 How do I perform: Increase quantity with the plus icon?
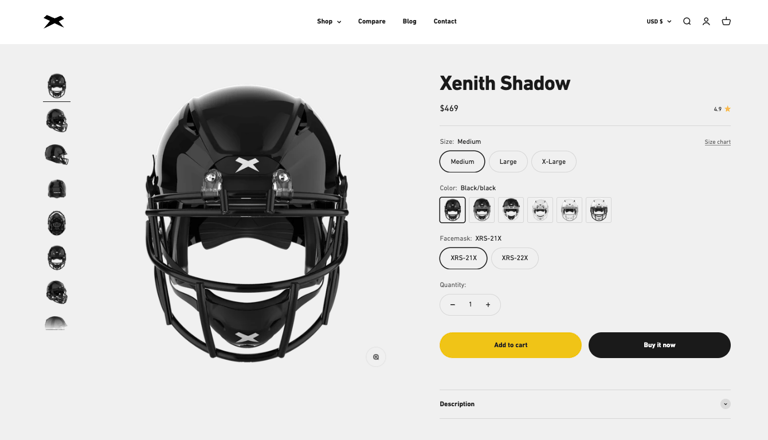[x=488, y=305]
